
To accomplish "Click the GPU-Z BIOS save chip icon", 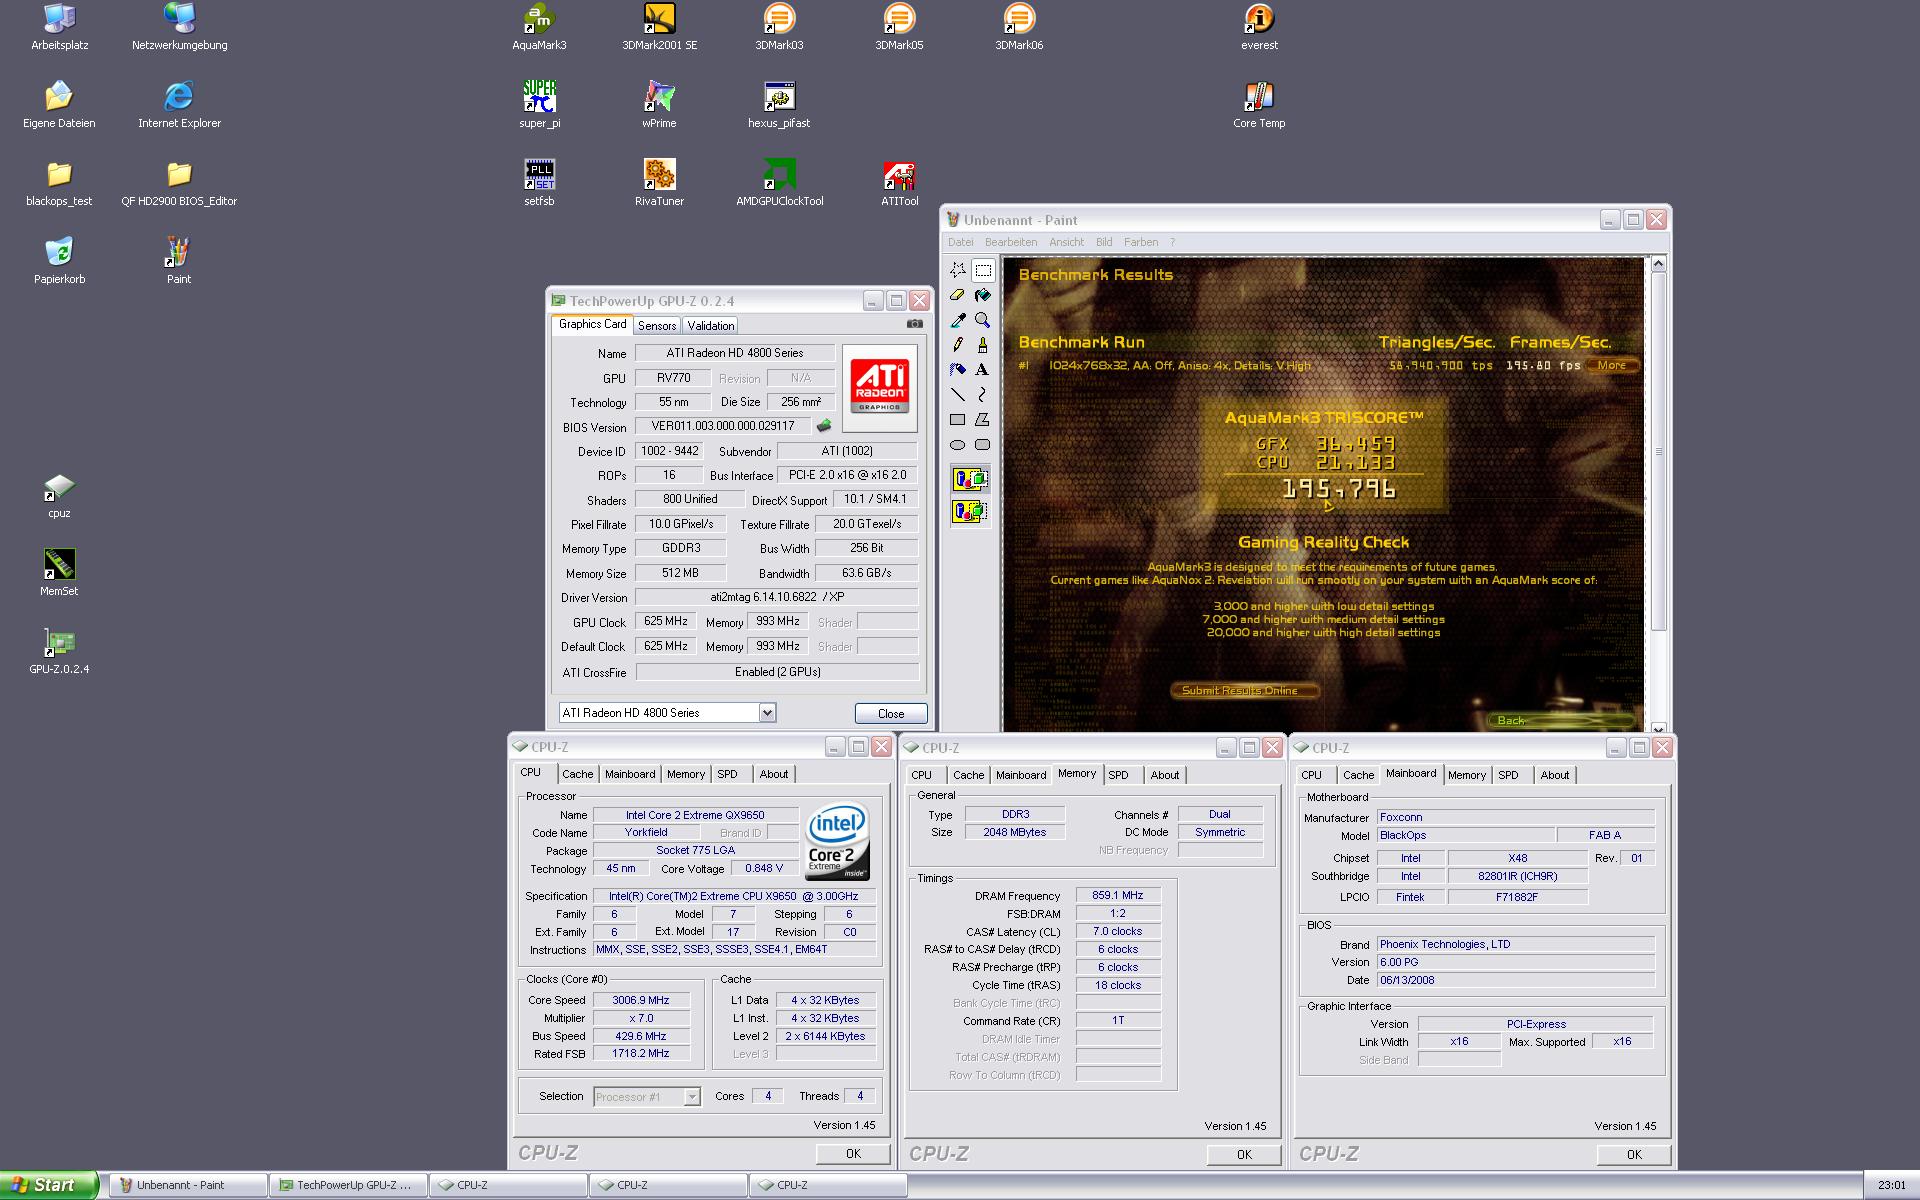I will [824, 426].
